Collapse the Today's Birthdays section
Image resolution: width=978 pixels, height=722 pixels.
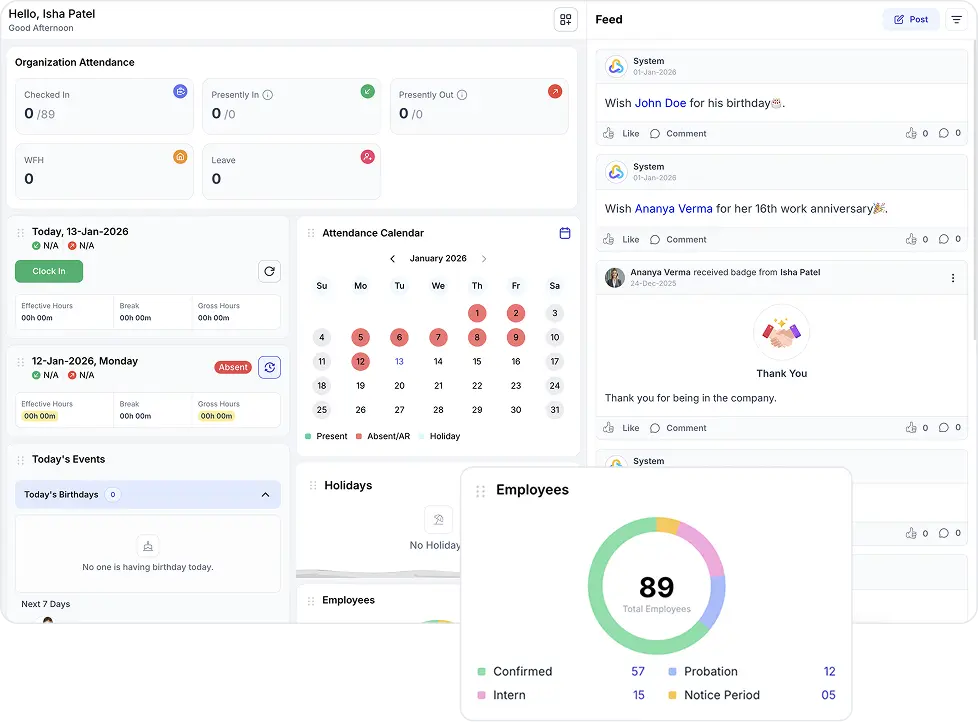pos(265,495)
